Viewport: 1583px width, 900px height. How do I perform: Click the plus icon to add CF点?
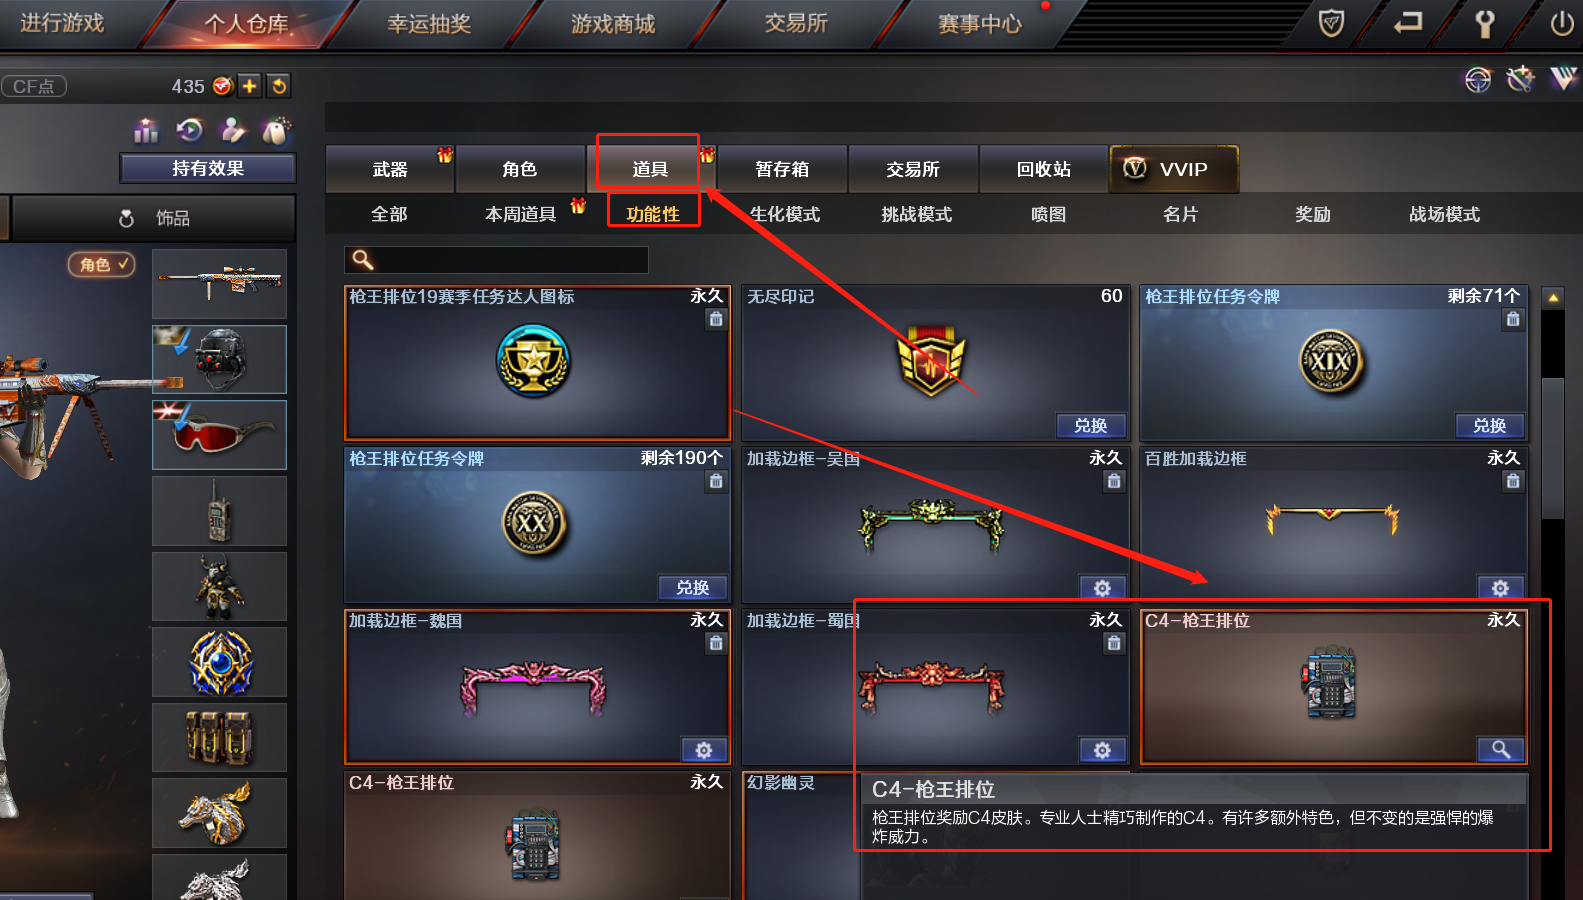pos(250,86)
